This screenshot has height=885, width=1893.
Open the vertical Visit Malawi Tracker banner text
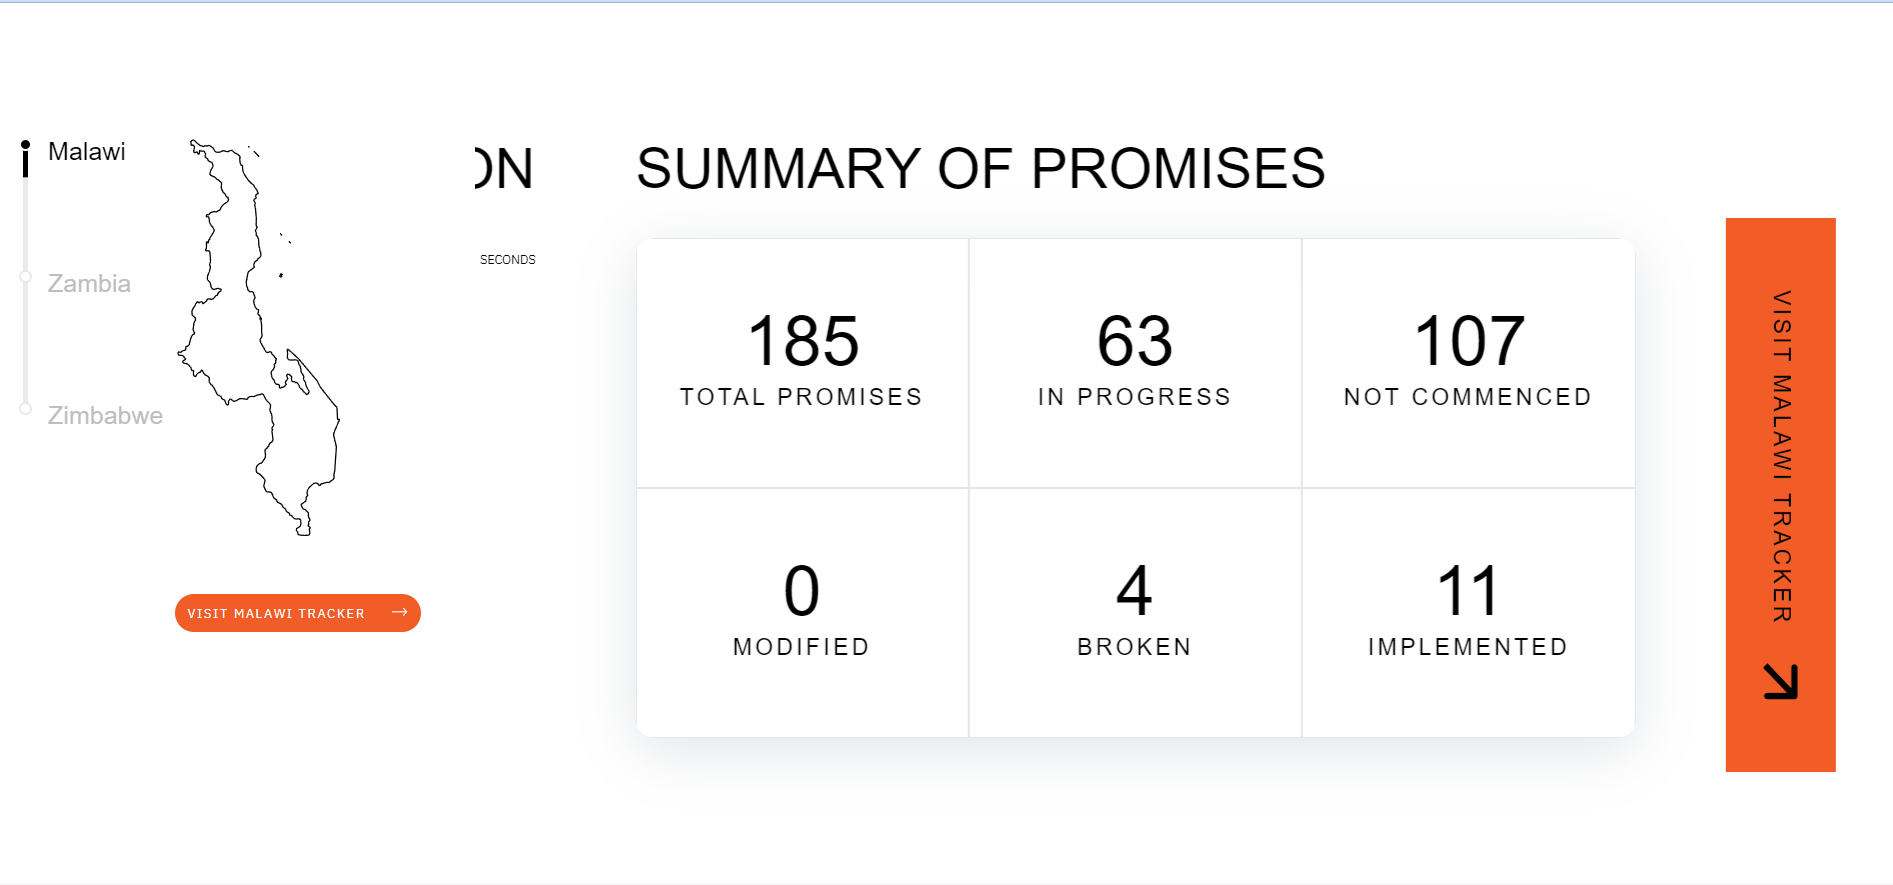[1781, 456]
